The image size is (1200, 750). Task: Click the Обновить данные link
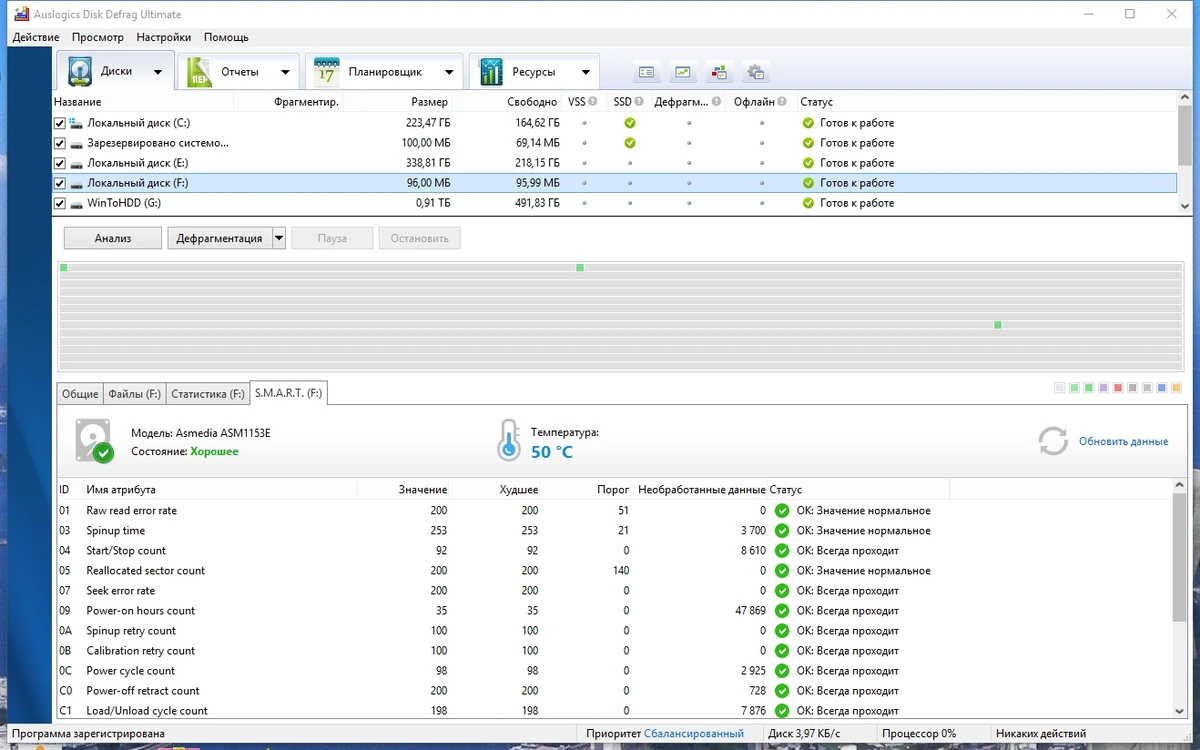[x=1123, y=441]
